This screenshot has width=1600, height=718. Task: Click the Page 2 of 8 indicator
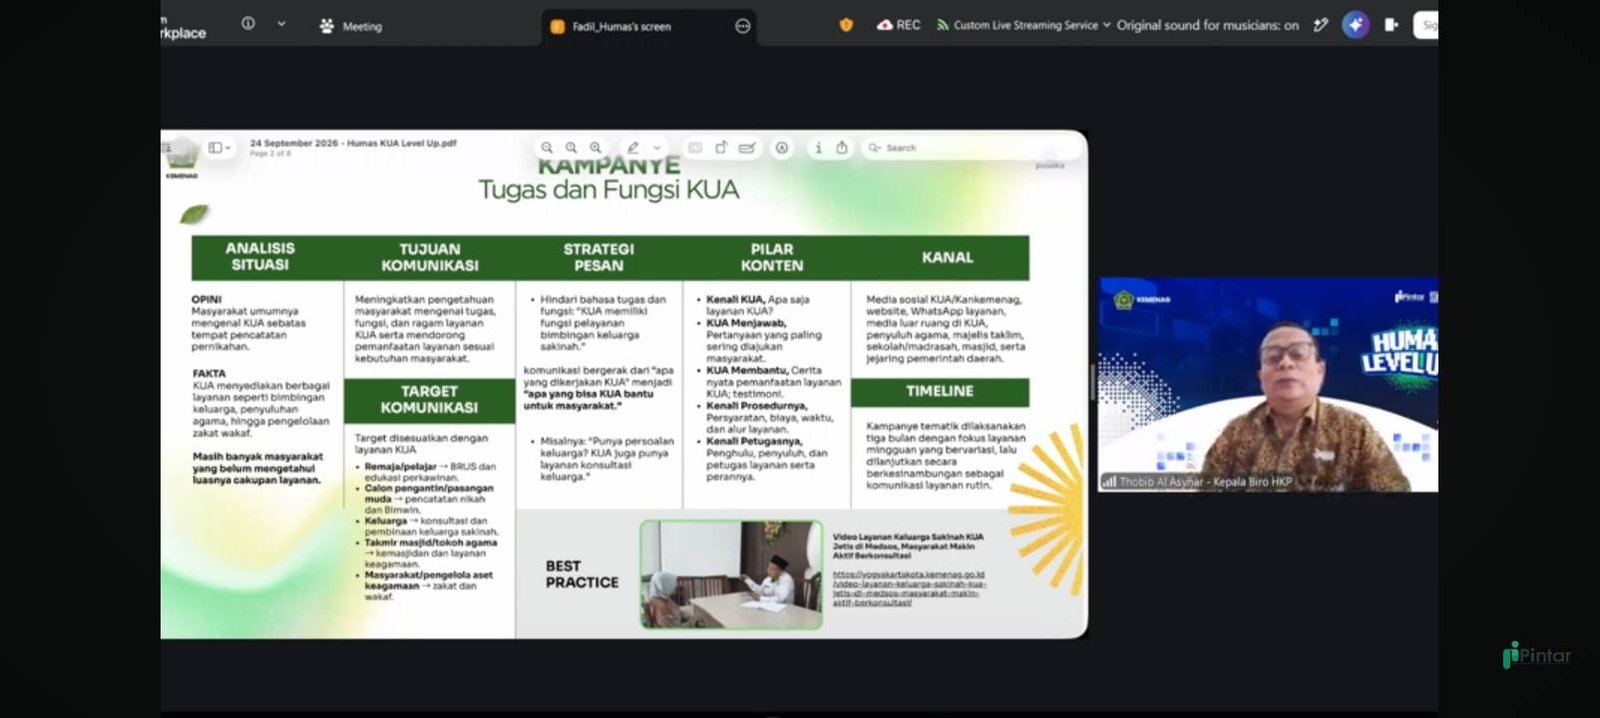coord(270,154)
